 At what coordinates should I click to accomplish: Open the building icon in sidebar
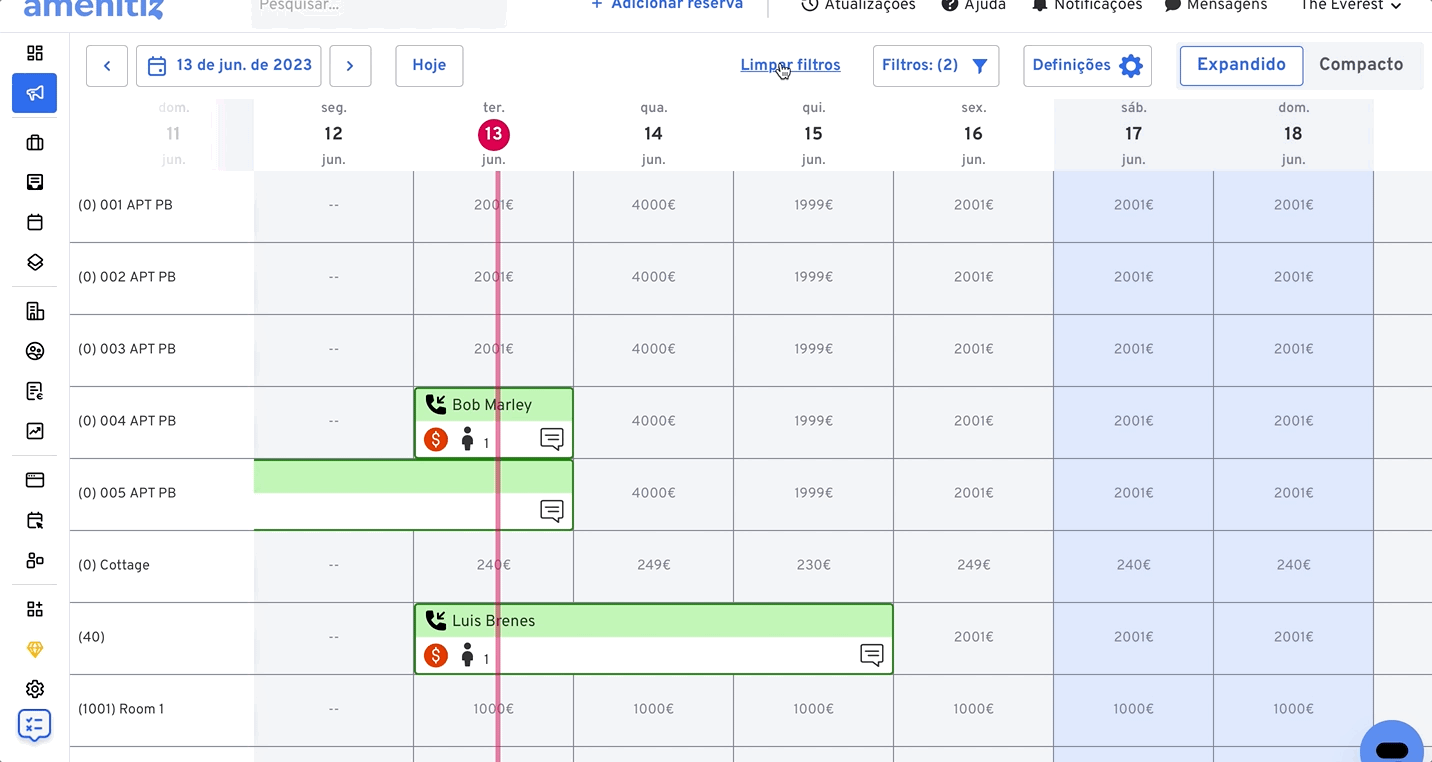pos(35,311)
